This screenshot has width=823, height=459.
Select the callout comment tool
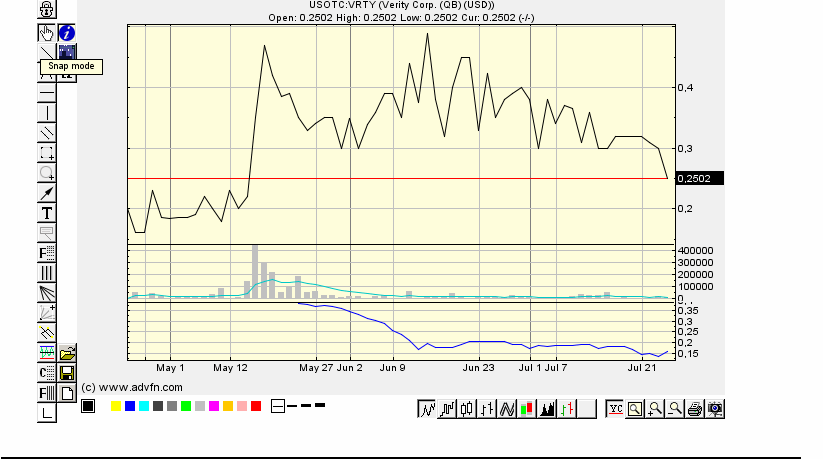pyautogui.click(x=46, y=233)
